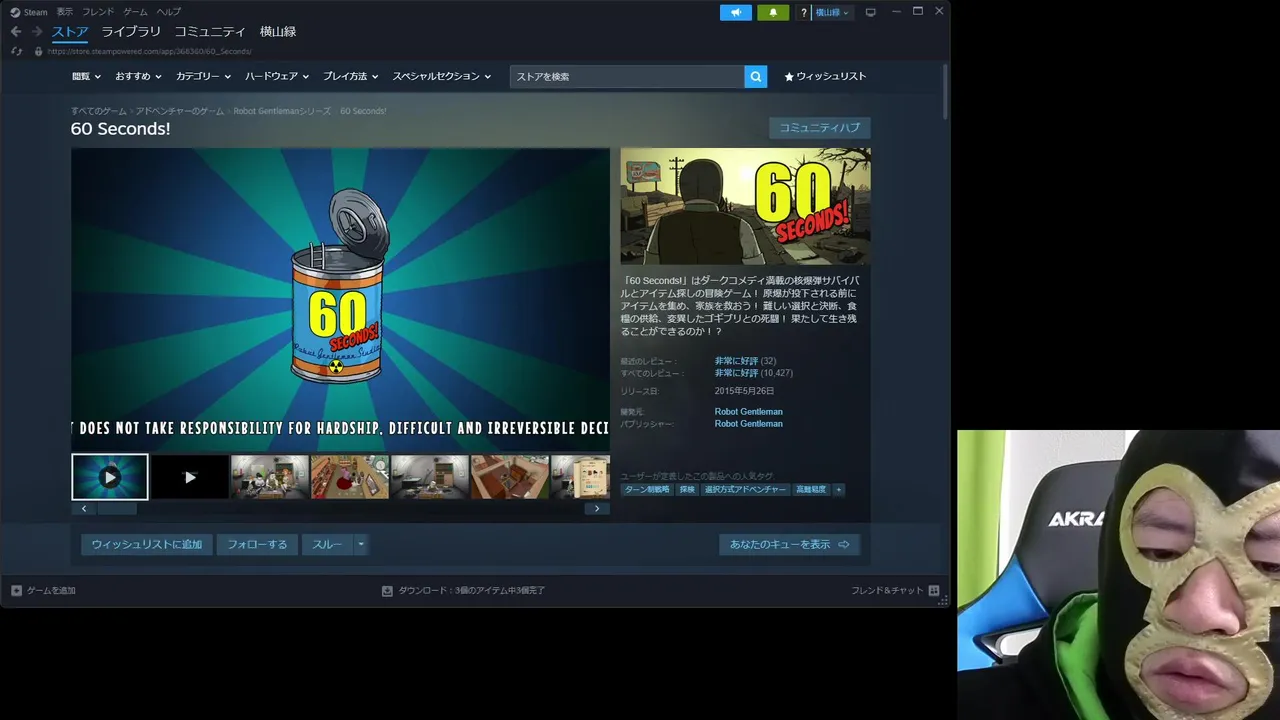Open the スペシャルセクション dropdown
Image resolution: width=1280 pixels, height=720 pixels.
click(442, 76)
